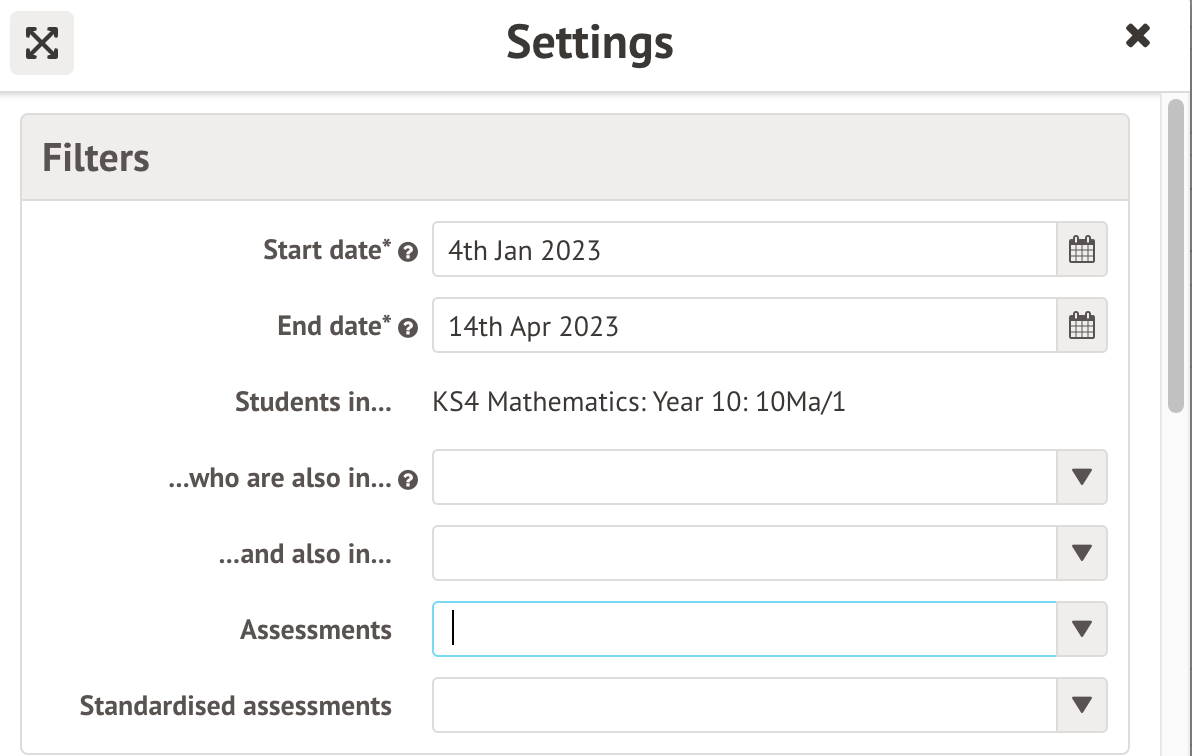
Task: Open the End date calendar picker
Action: tap(1082, 326)
